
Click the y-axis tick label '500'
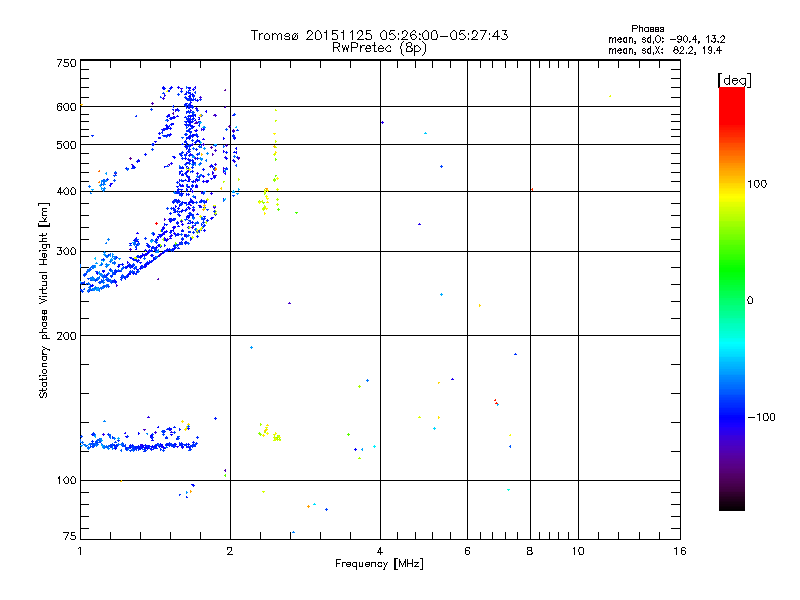[x=66, y=145]
